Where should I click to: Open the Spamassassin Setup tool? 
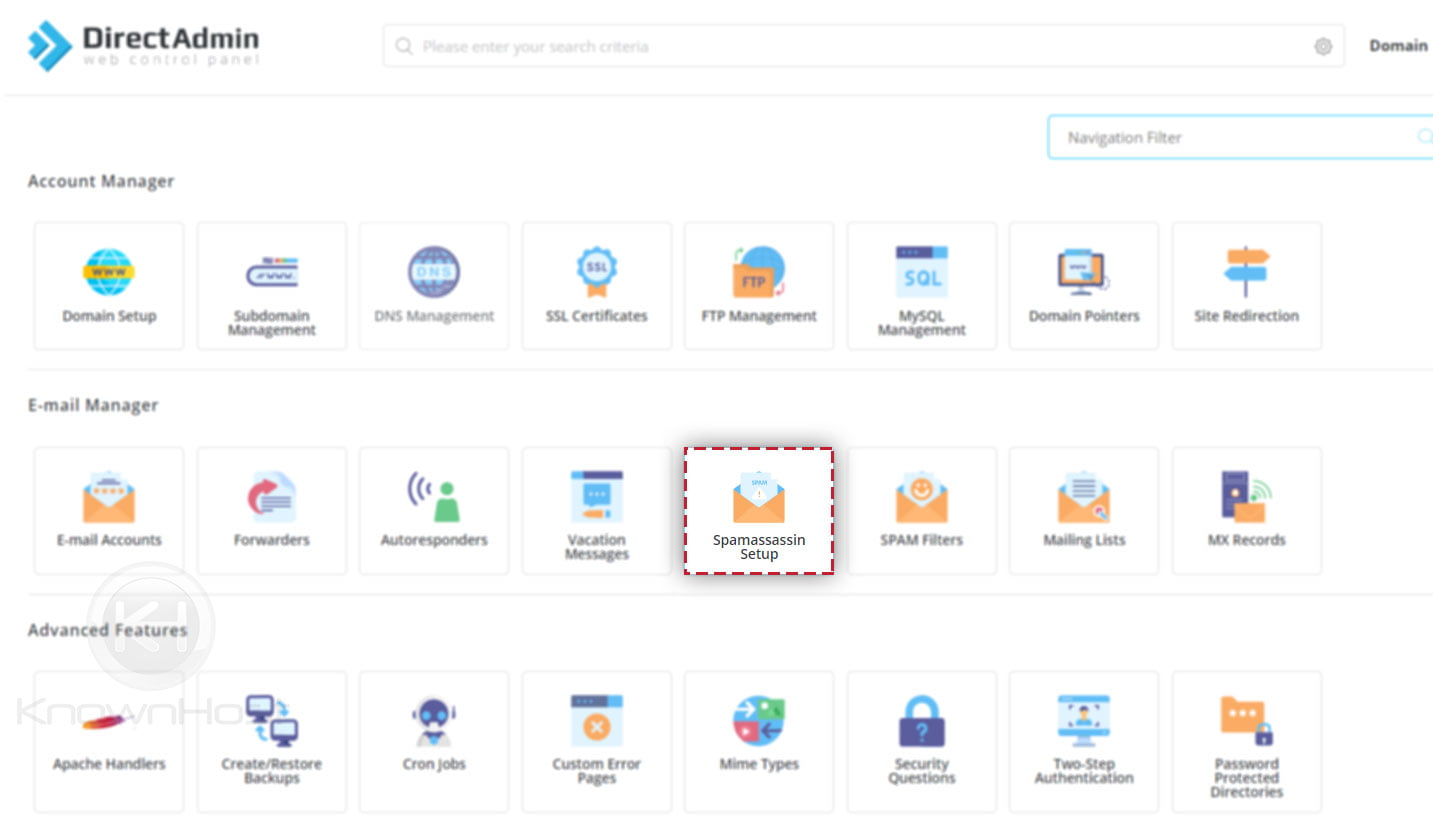click(x=758, y=510)
